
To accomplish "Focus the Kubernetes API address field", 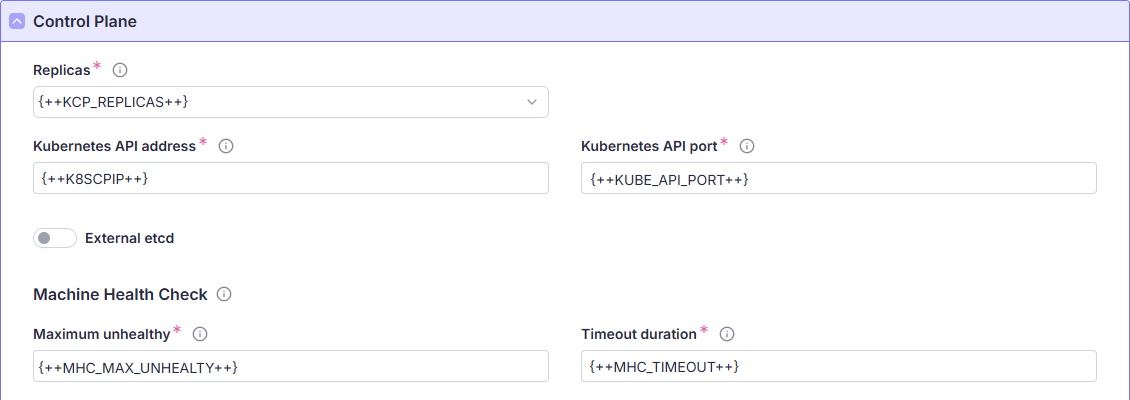I will pos(290,178).
